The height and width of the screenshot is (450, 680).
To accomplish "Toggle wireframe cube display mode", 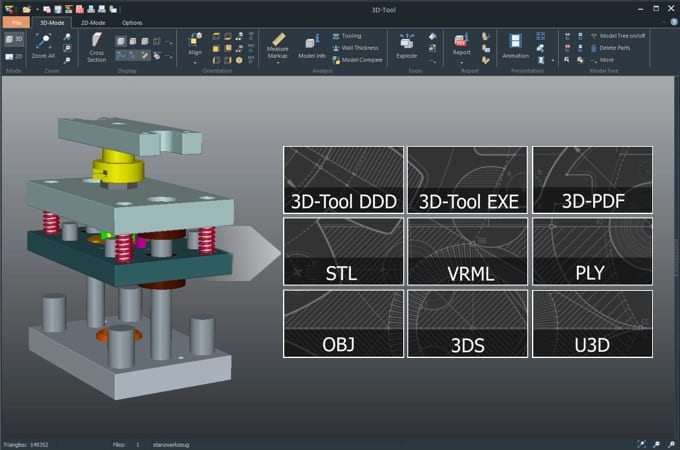I will click(157, 42).
